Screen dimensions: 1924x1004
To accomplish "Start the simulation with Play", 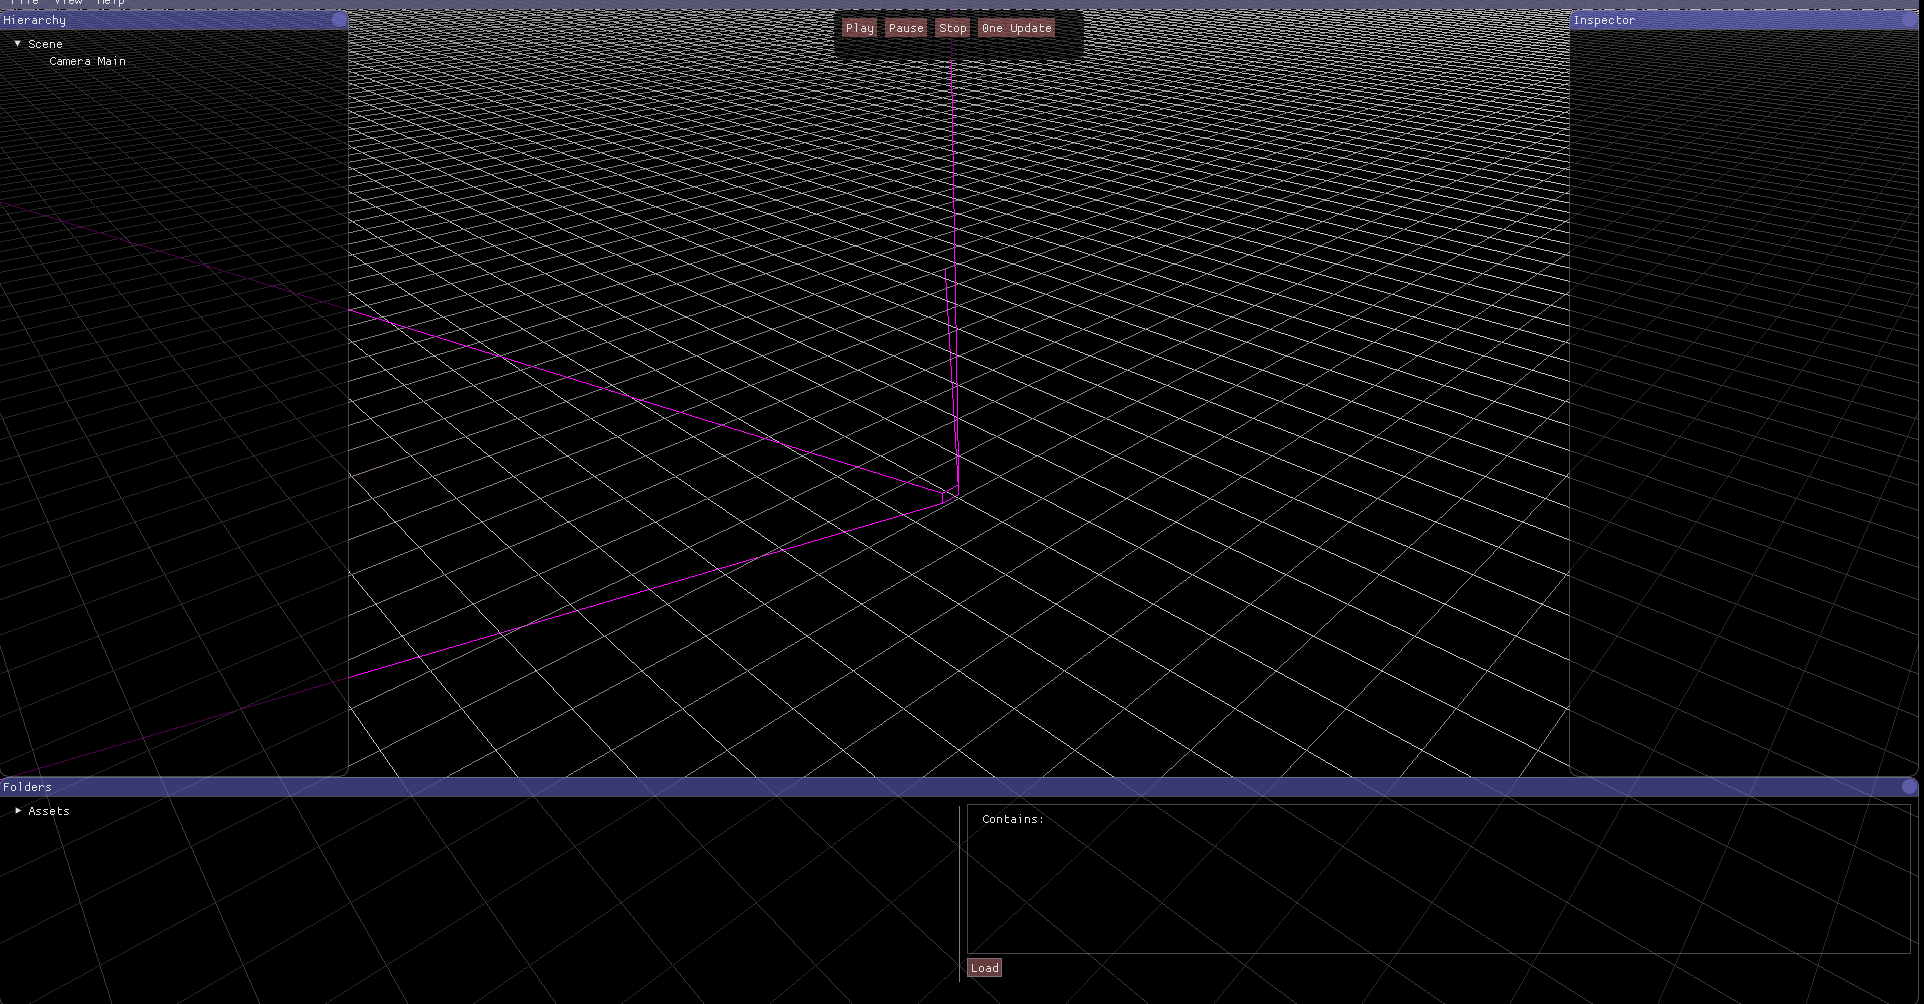I will click(859, 28).
